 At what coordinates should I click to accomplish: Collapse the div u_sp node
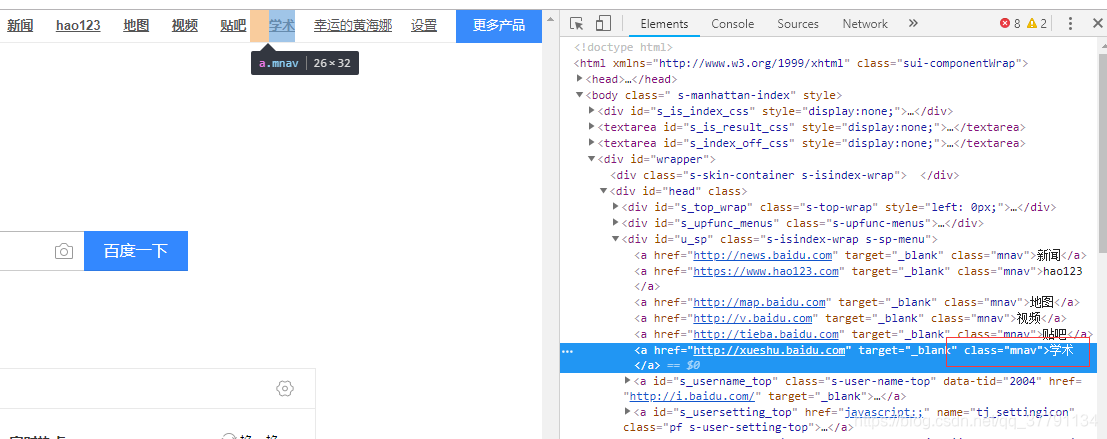(616, 239)
